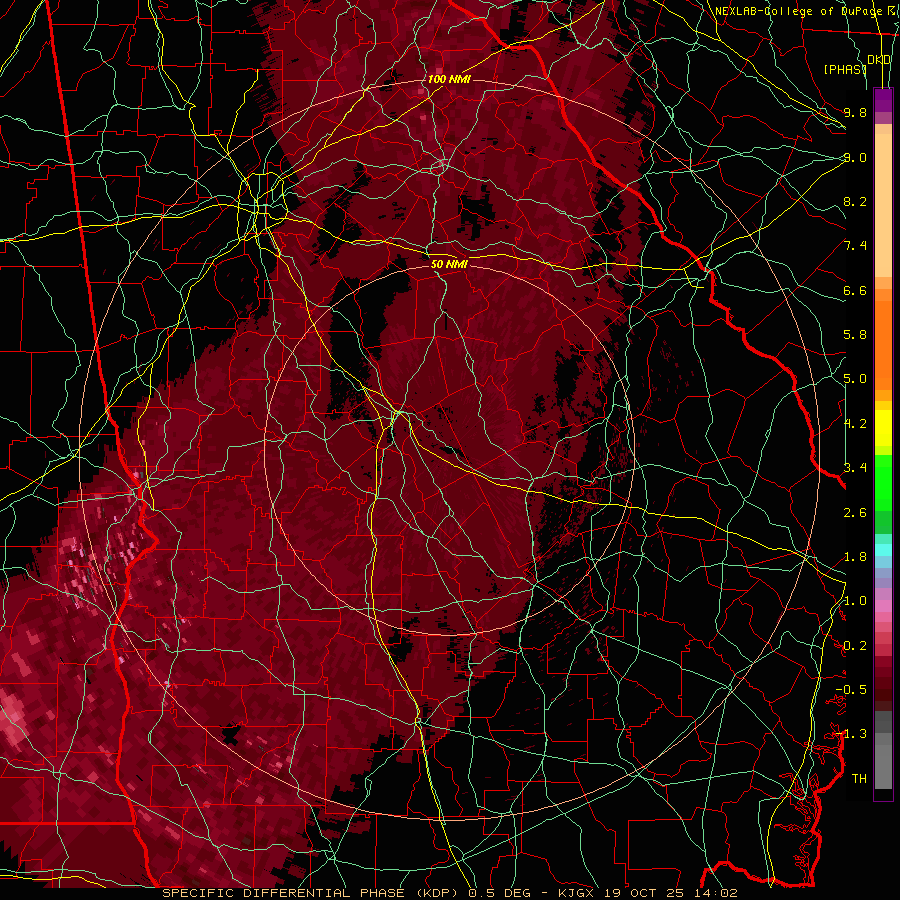Click the 7.4 value on the color scale
This screenshot has height=900, width=900.
[855, 246]
